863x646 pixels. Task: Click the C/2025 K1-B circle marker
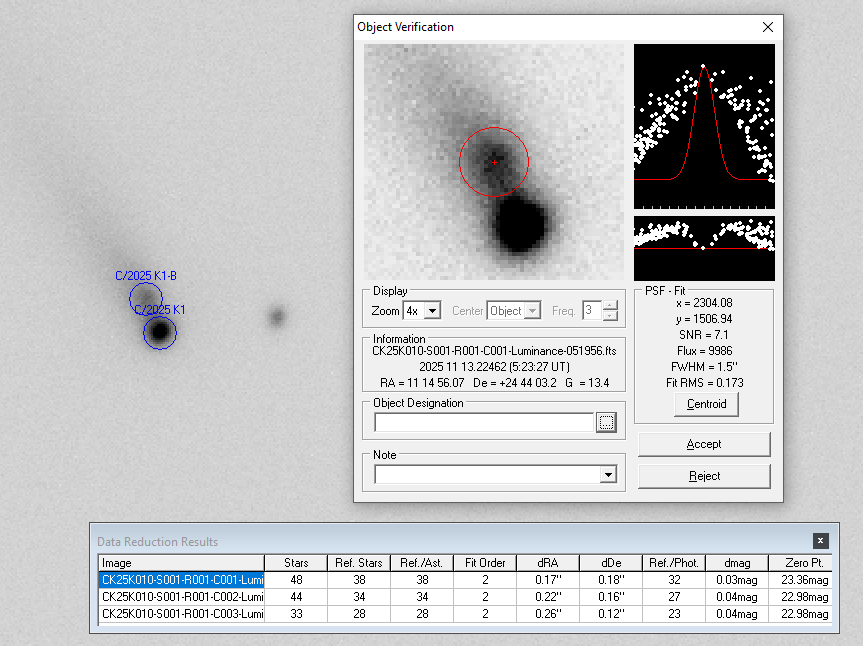(145, 298)
